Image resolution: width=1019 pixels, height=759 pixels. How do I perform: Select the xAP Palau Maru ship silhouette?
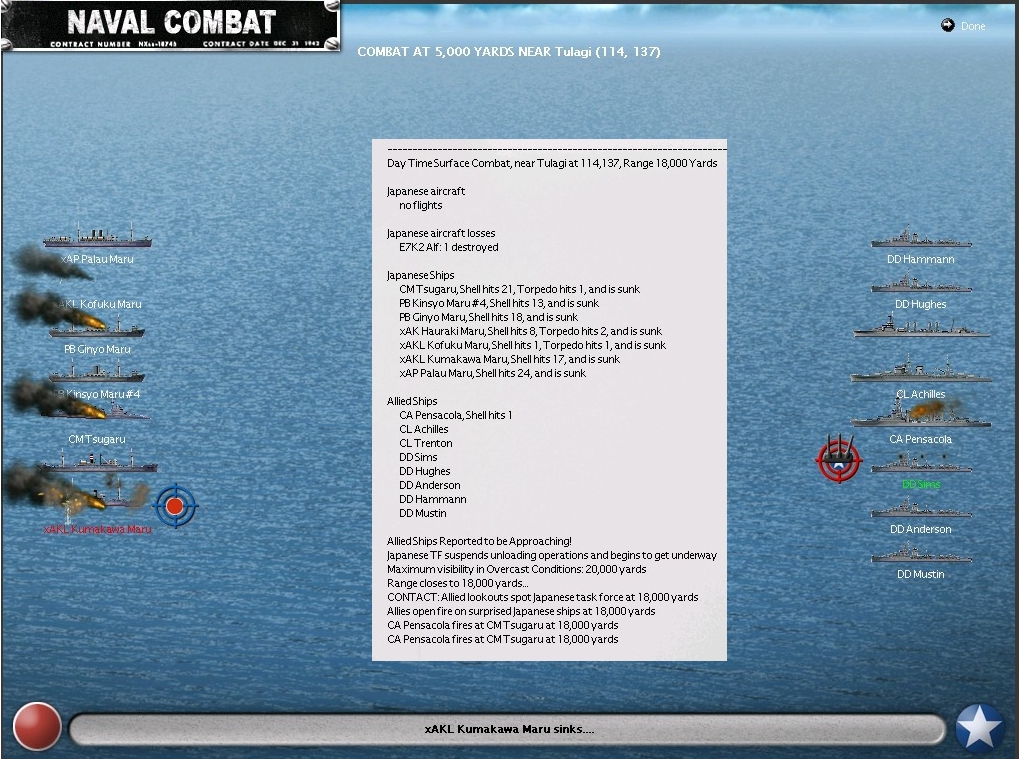pyautogui.click(x=97, y=235)
